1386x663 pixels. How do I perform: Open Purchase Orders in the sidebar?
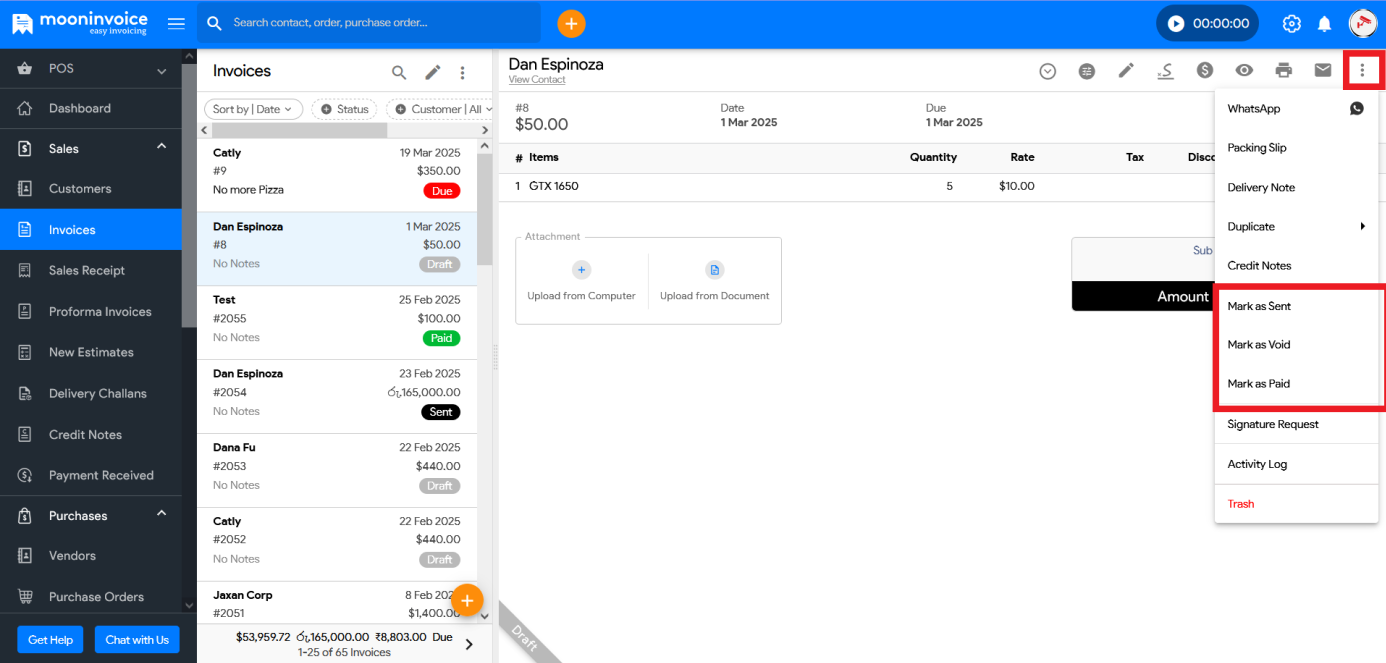click(91, 597)
